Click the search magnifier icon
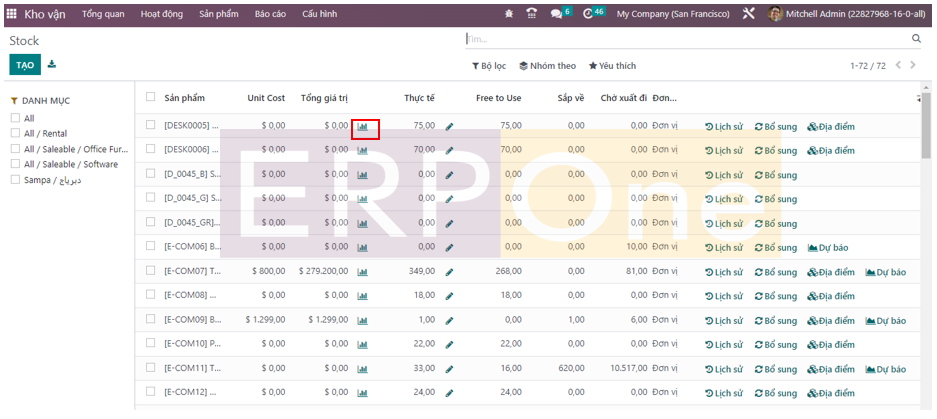The height and width of the screenshot is (419, 937). click(916, 39)
